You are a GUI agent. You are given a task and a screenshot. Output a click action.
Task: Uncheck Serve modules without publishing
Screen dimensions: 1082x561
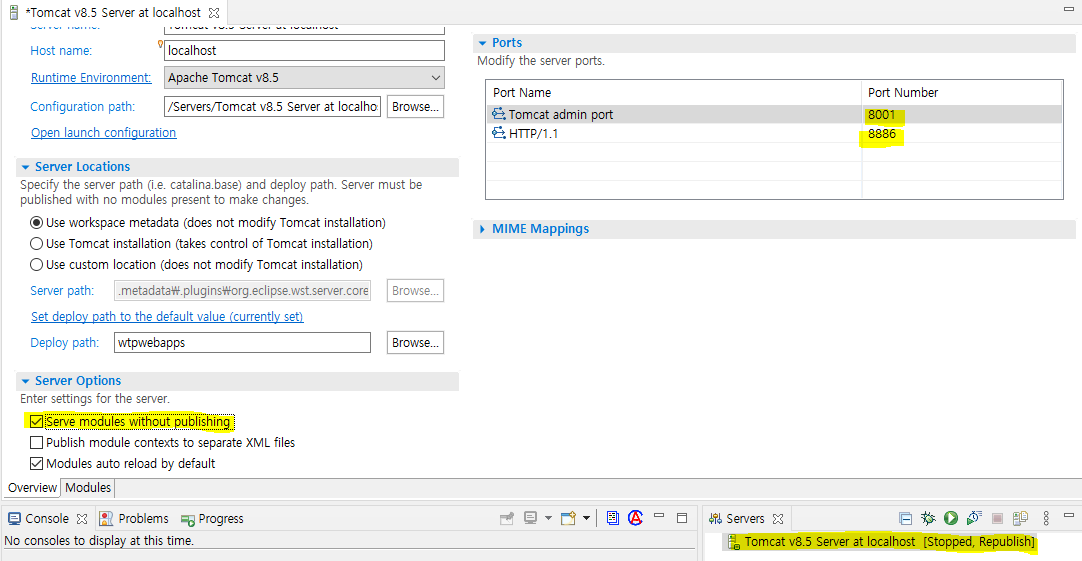tap(37, 422)
